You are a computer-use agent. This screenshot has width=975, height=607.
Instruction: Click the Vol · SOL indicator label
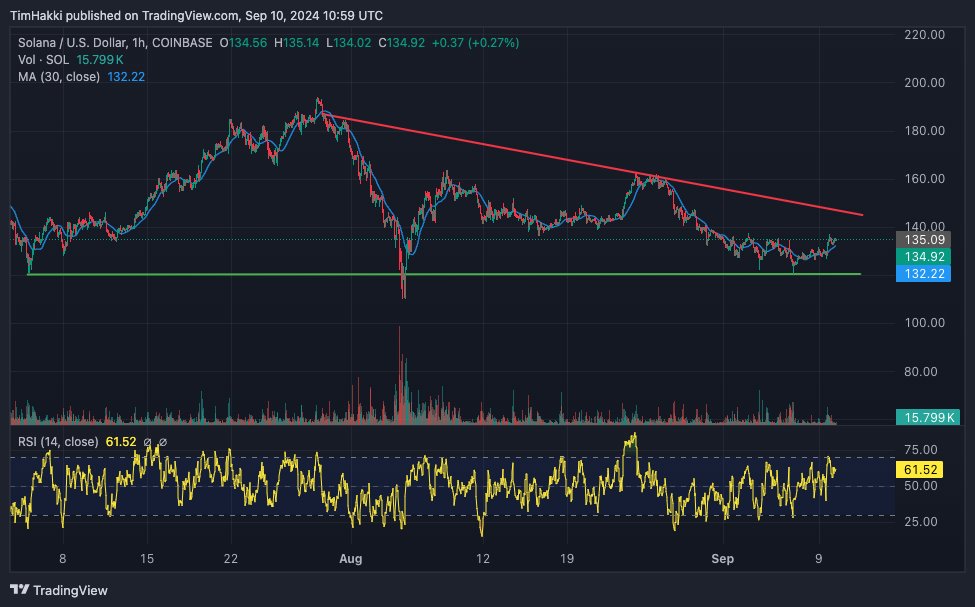click(x=44, y=59)
